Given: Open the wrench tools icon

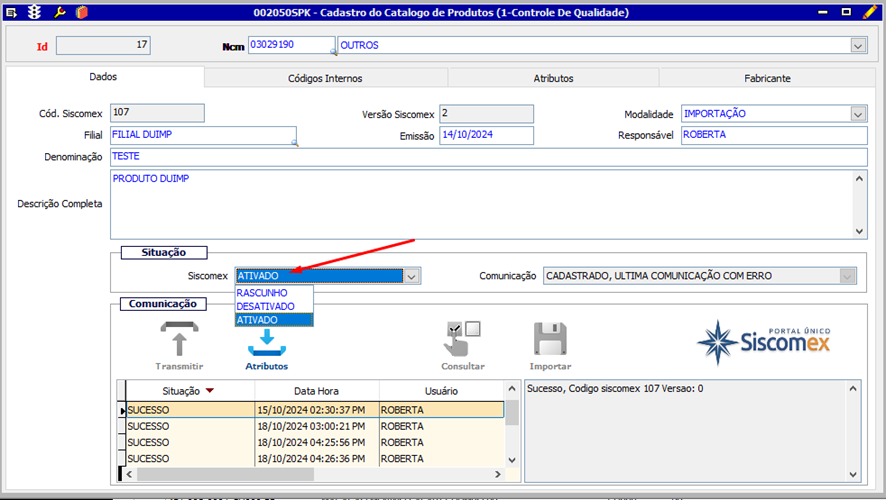Looking at the screenshot, I should (x=59, y=12).
